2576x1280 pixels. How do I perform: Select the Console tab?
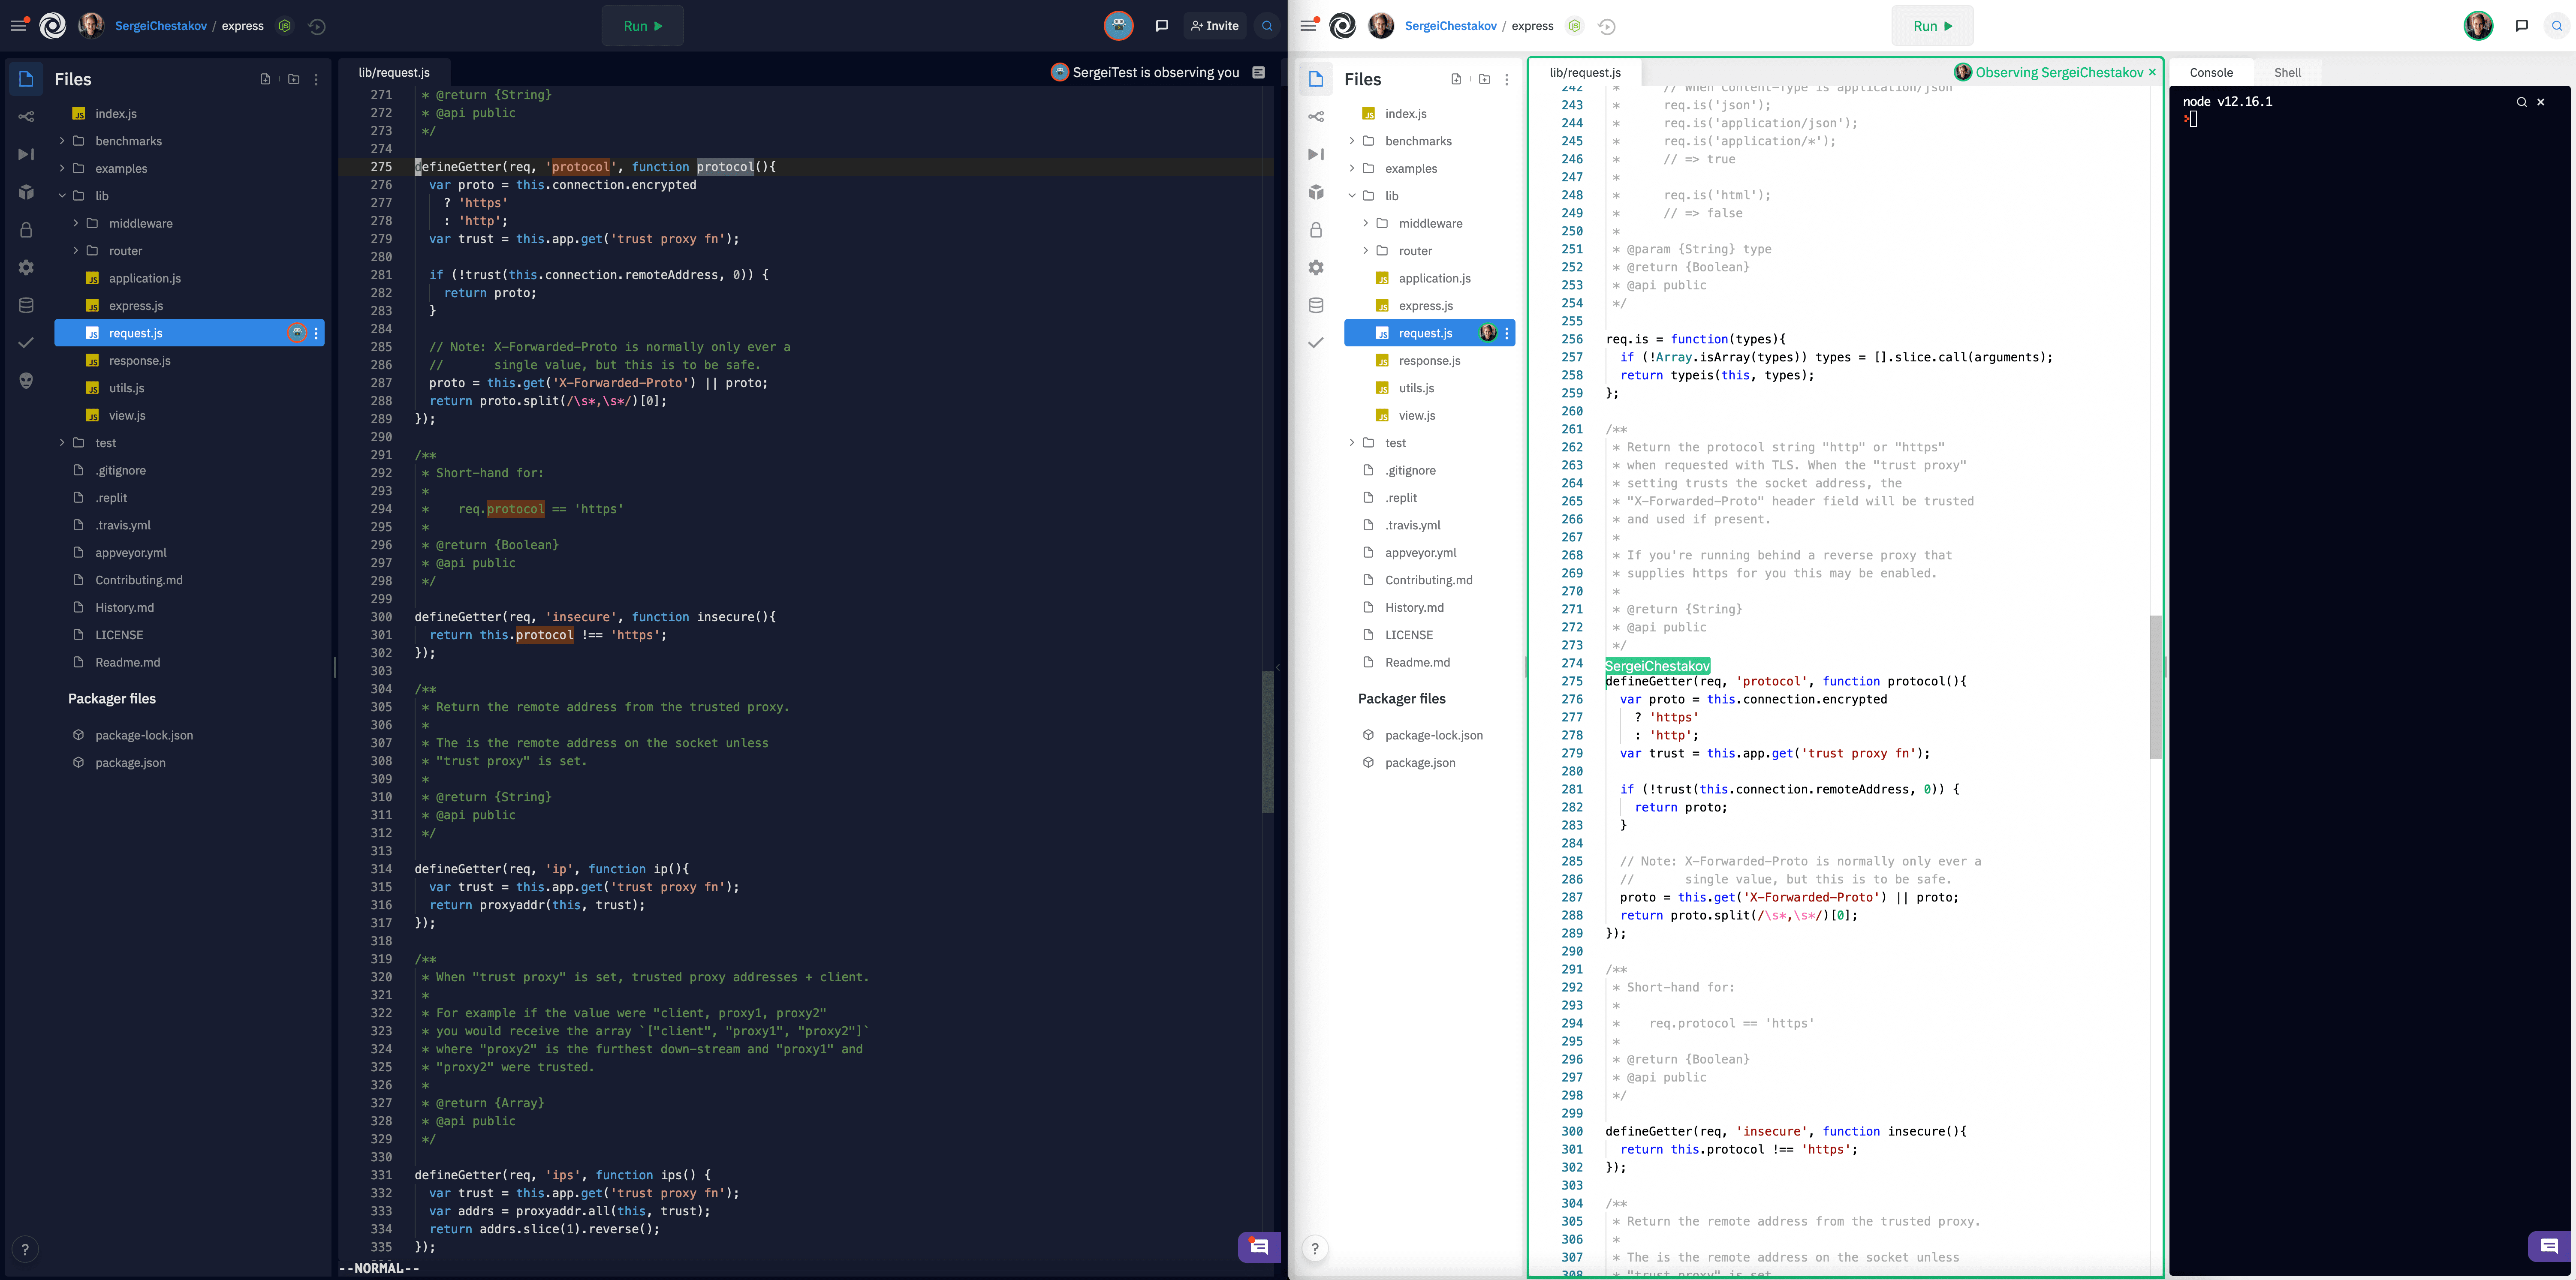[2210, 72]
